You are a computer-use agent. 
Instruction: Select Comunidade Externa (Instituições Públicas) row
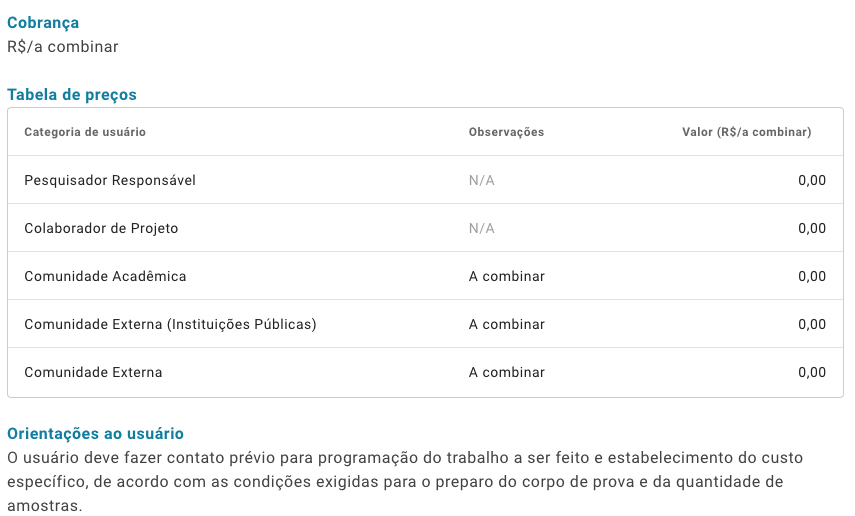click(x=425, y=324)
